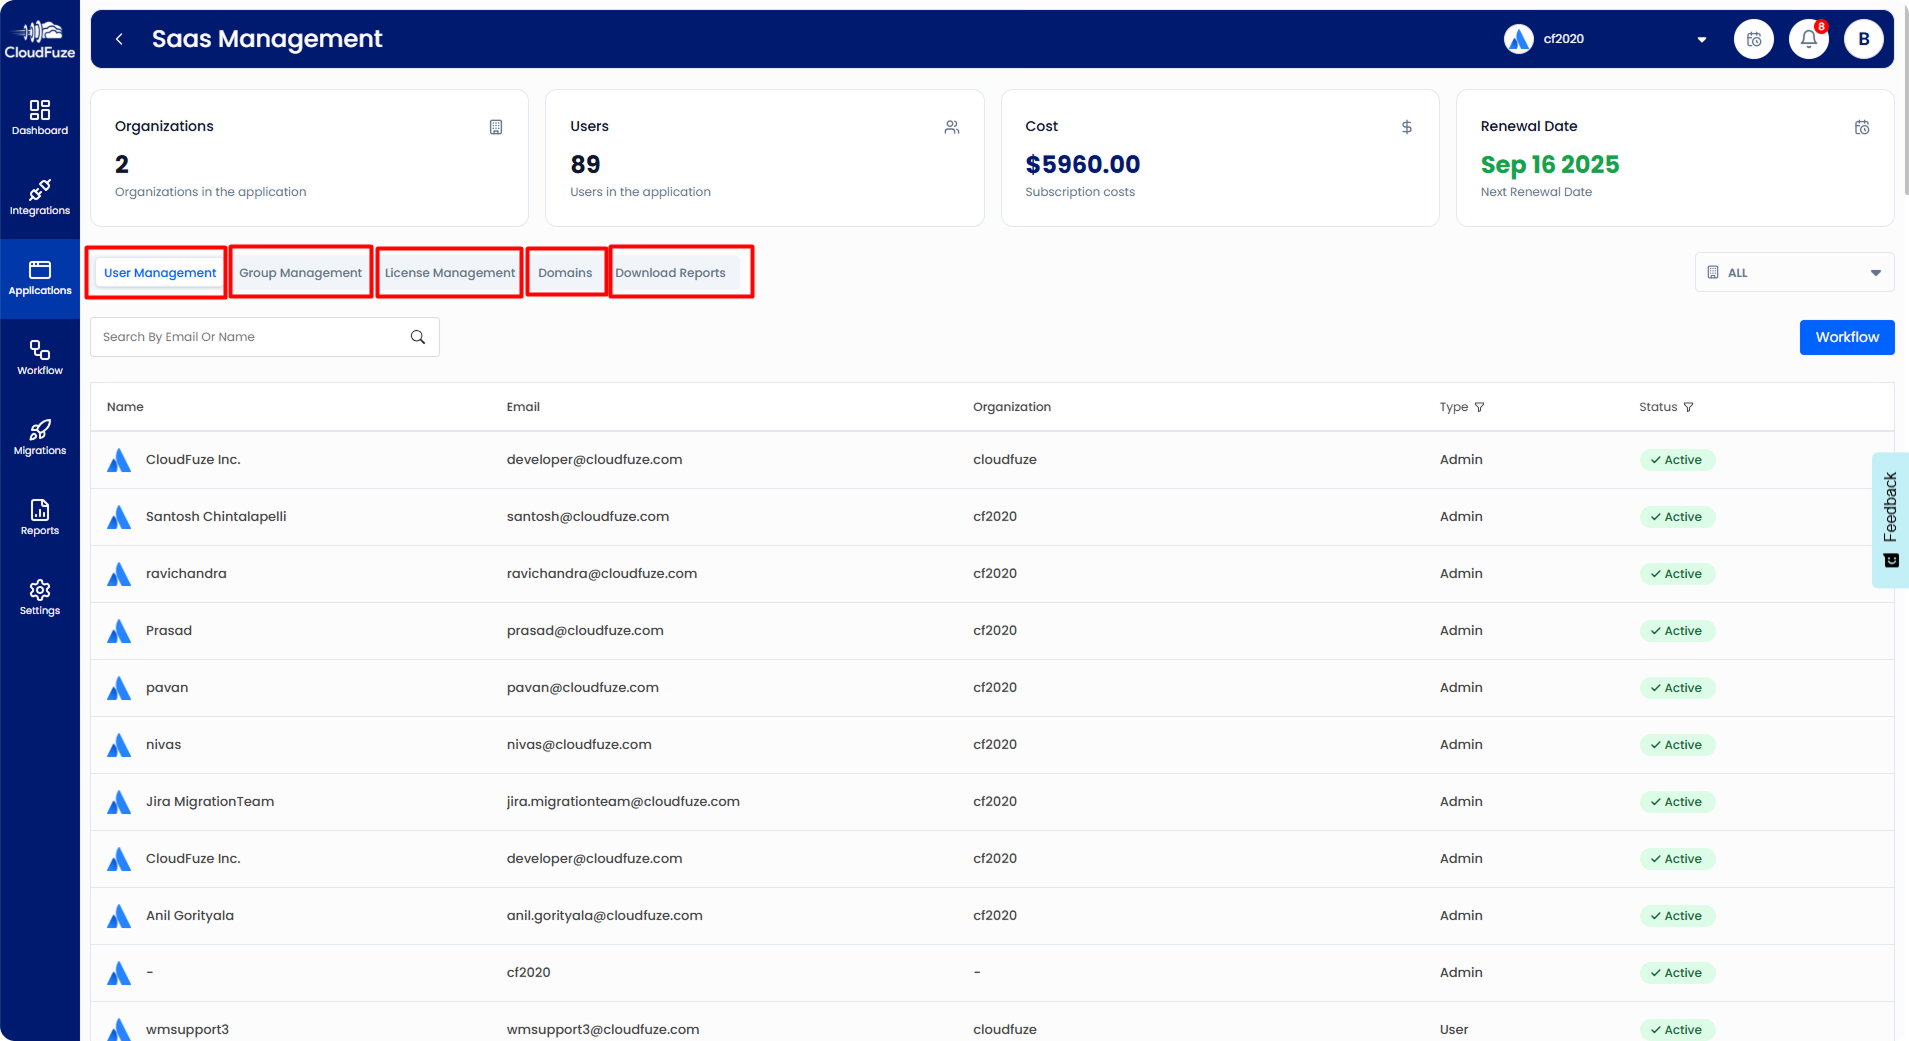
Task: Click the 89 users count
Action: coord(585,164)
